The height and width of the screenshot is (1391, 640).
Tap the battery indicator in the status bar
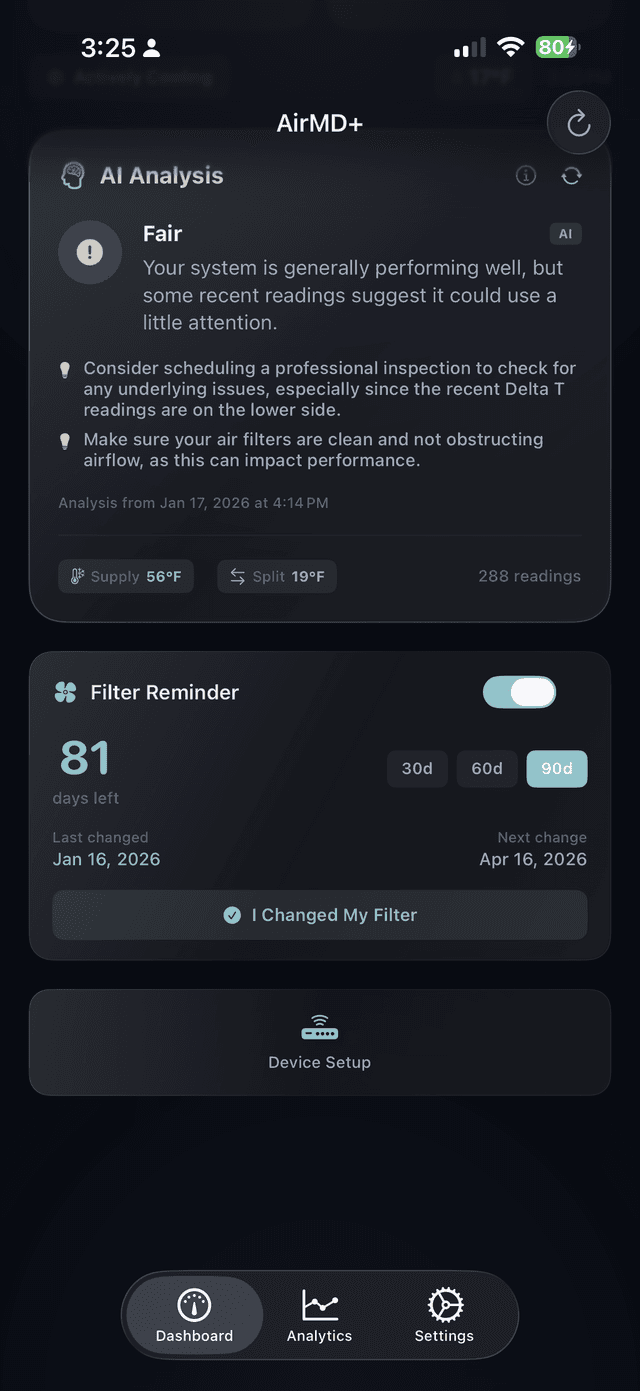[556, 47]
